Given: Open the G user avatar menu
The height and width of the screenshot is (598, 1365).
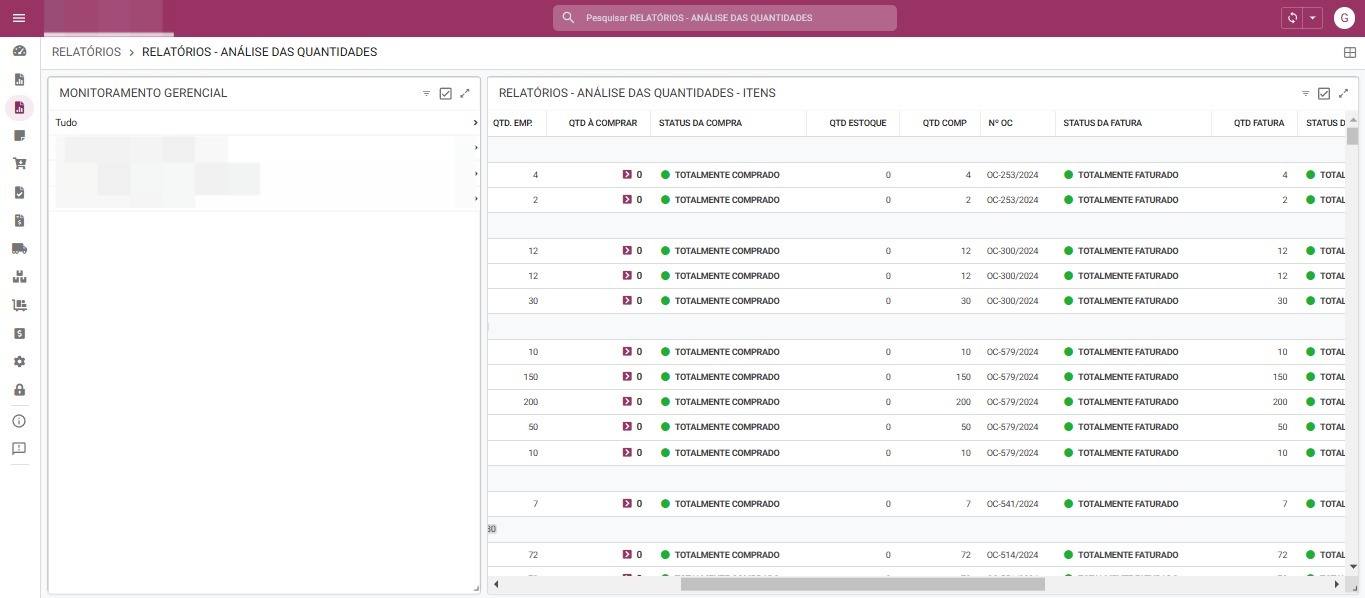Looking at the screenshot, I should [1343, 18].
